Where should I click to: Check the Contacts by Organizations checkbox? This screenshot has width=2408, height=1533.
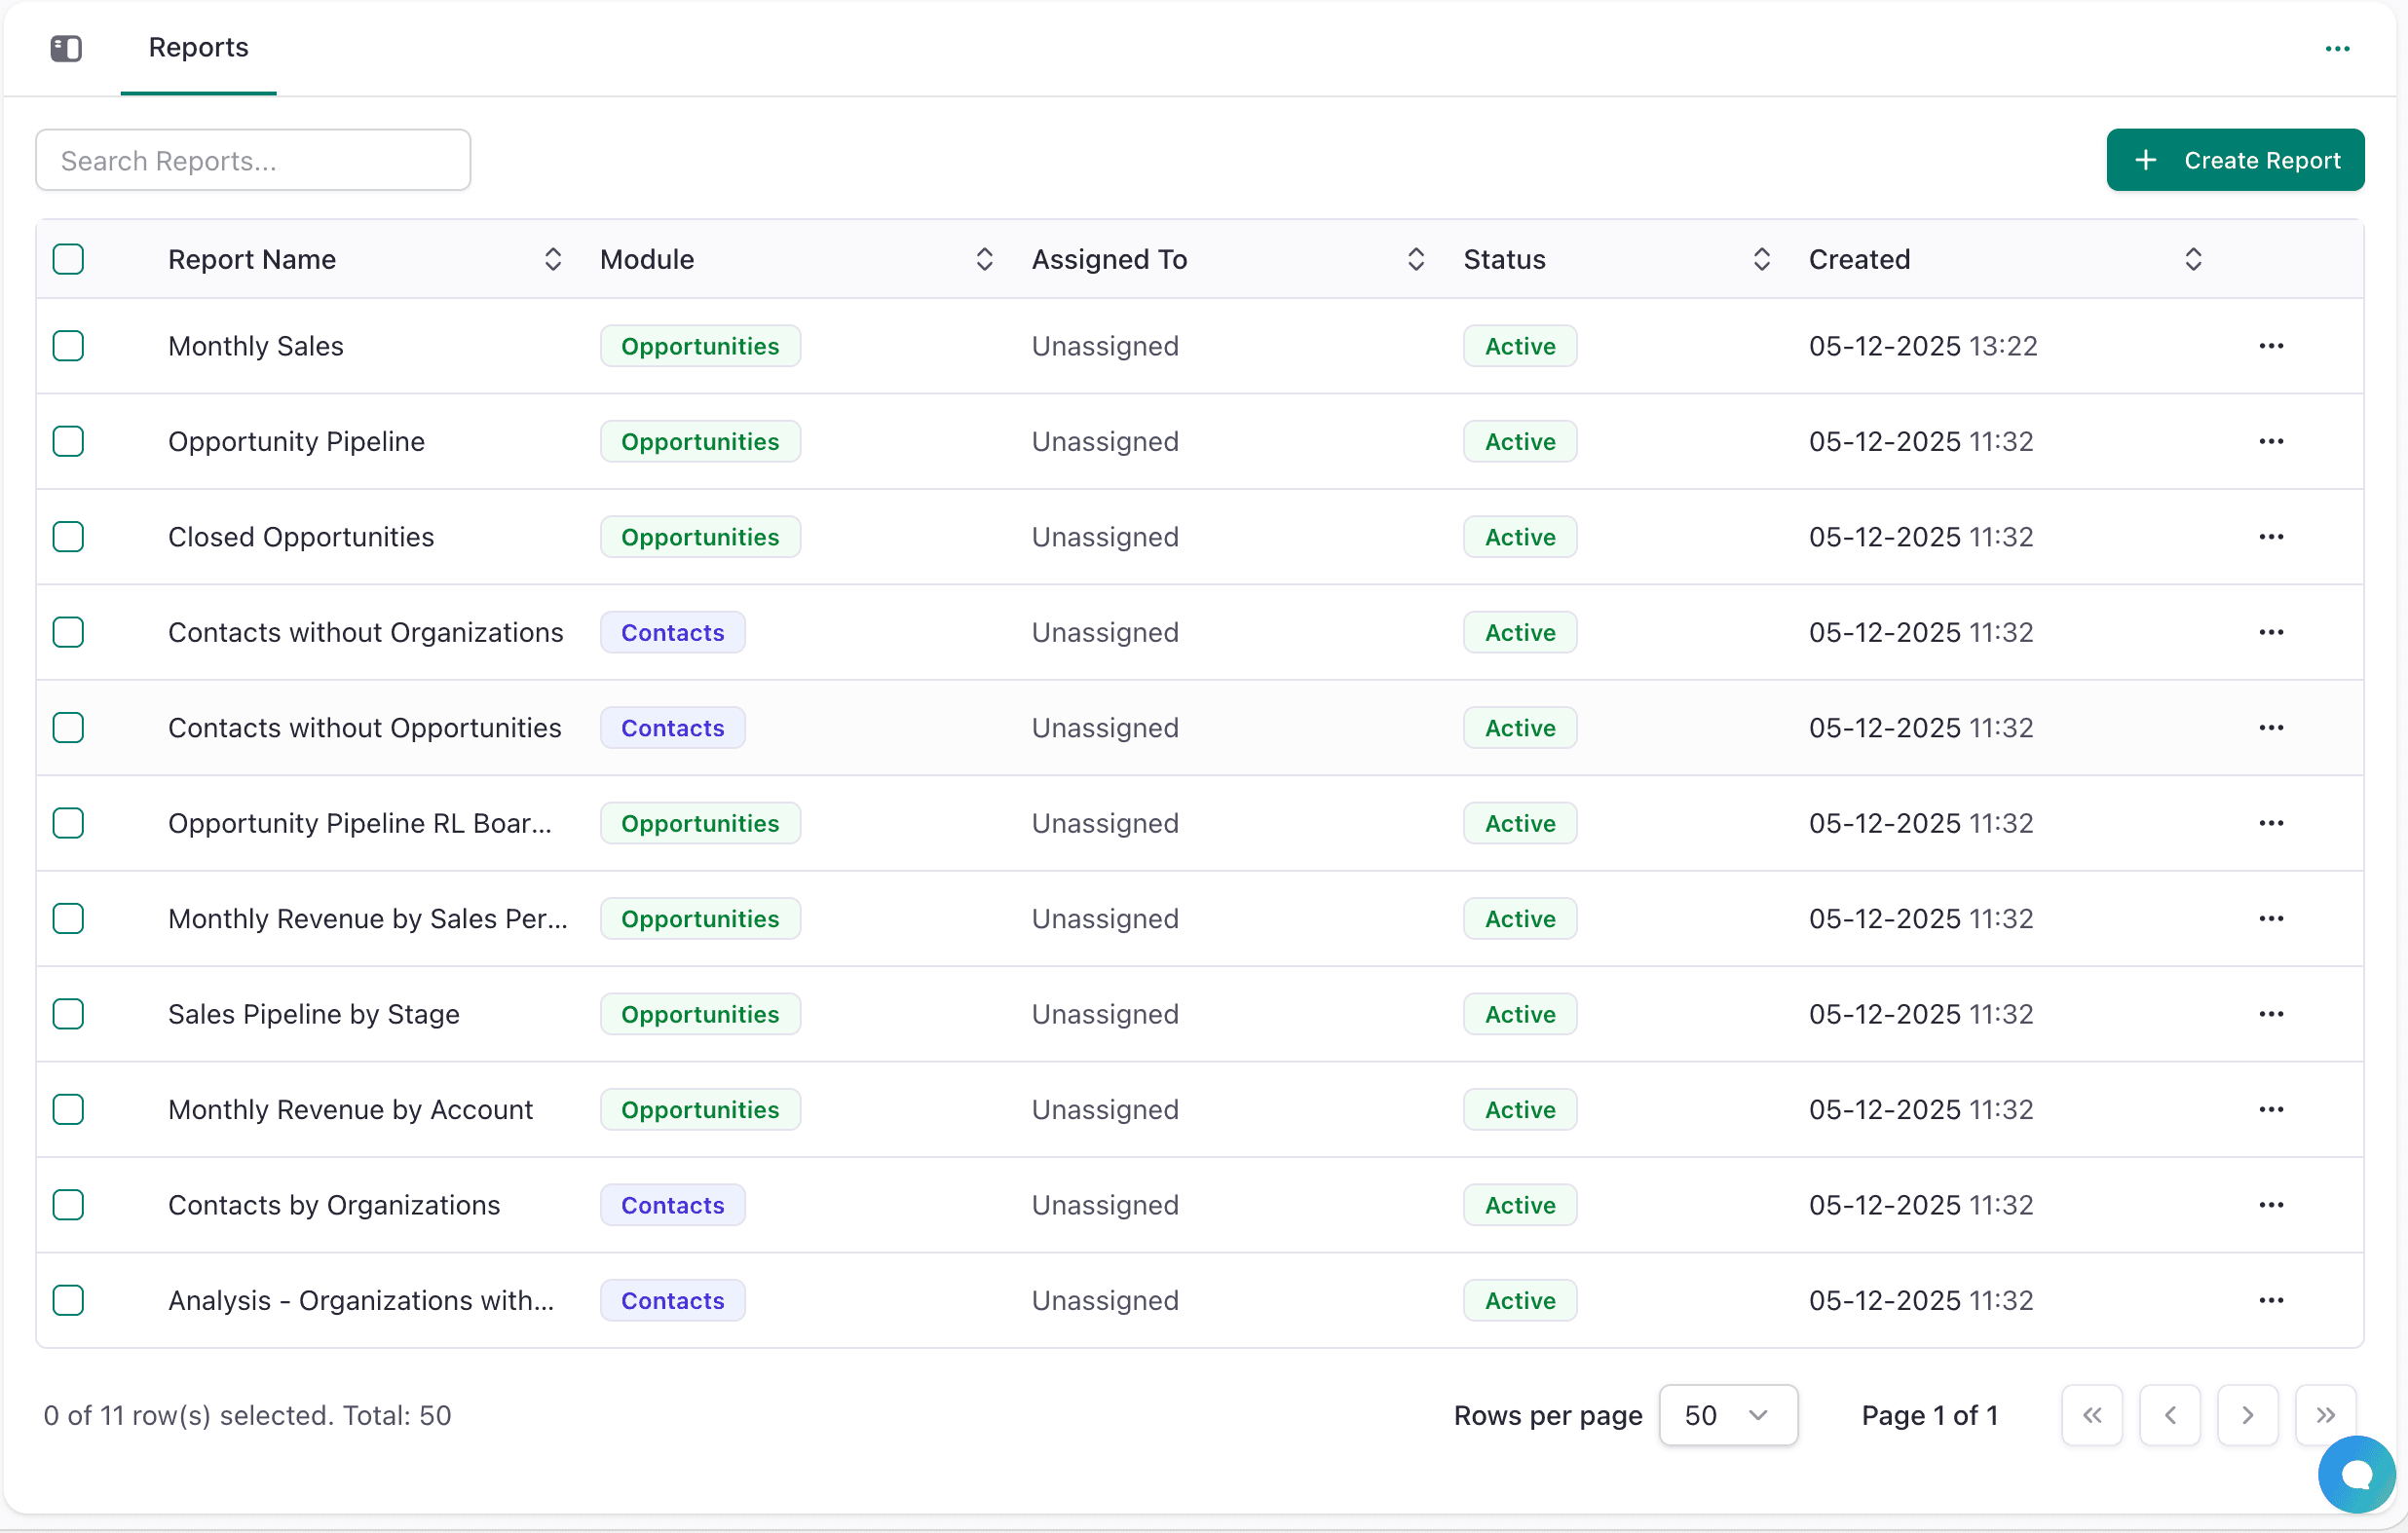pyautogui.click(x=68, y=1205)
